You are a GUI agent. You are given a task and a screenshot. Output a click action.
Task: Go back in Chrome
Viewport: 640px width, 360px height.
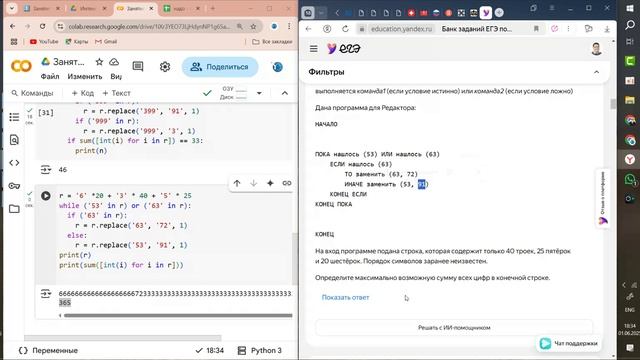(x=13, y=27)
